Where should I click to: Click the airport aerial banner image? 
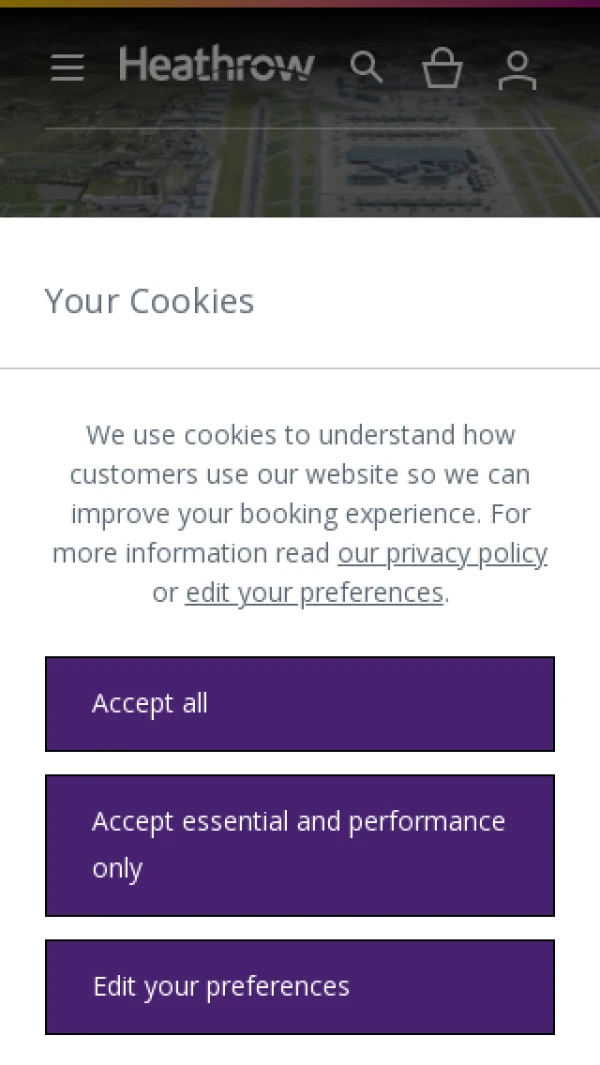click(x=300, y=170)
